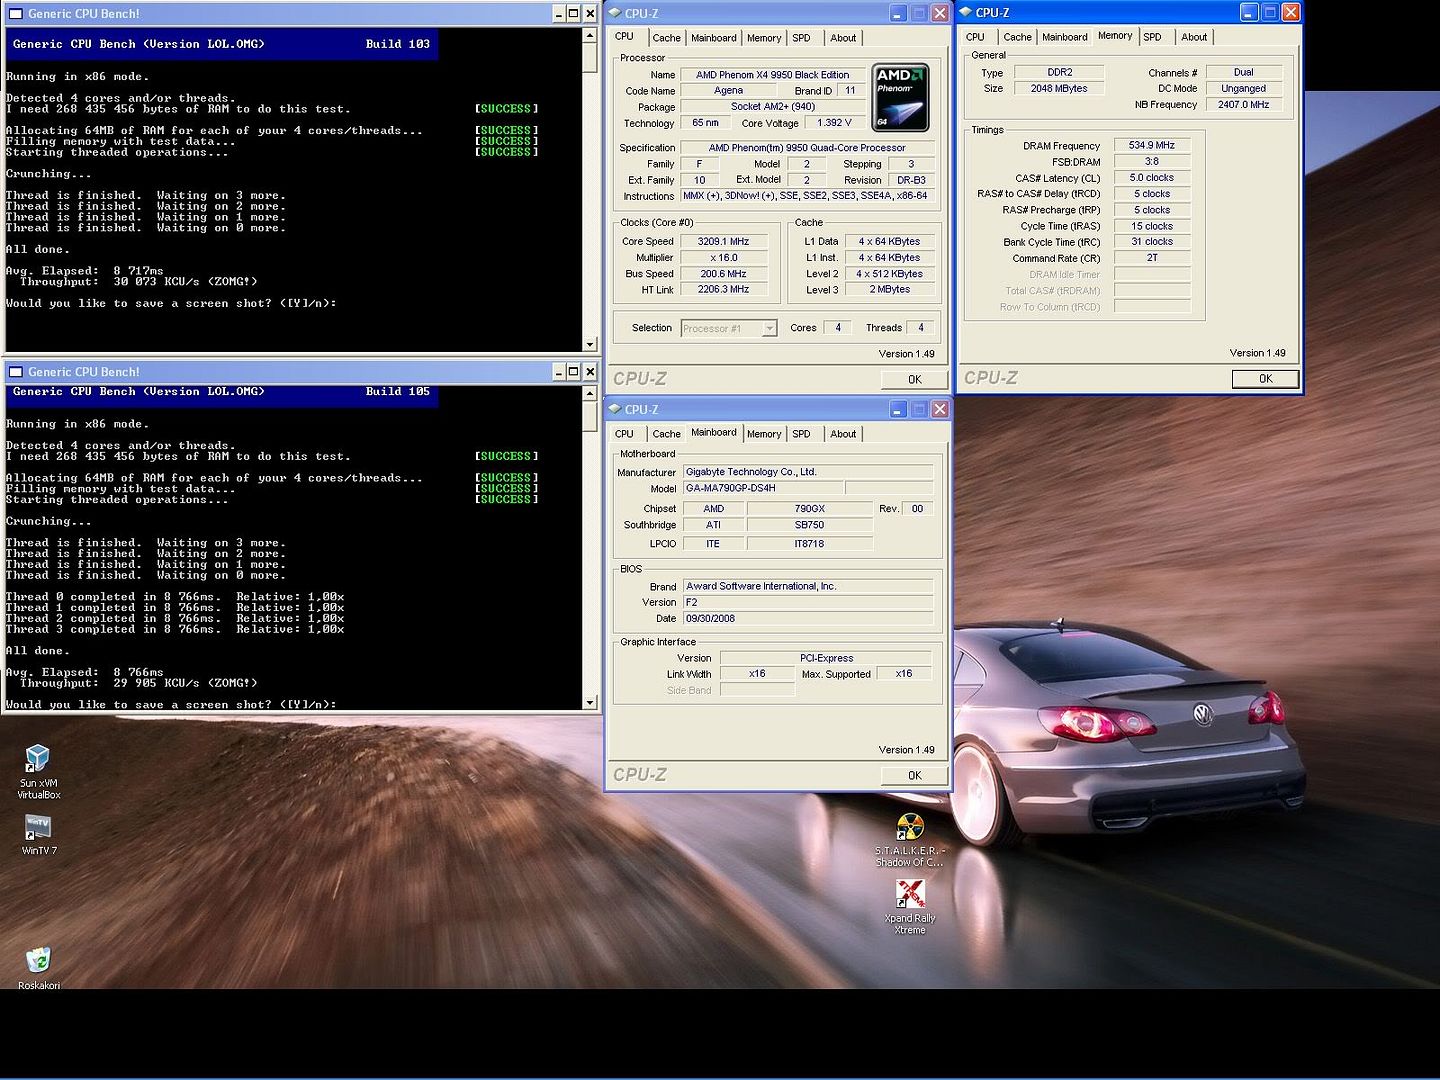The width and height of the screenshot is (1440, 1080).
Task: Click the motherboard model GA-MA790GP-DS4H
Action: pos(764,488)
